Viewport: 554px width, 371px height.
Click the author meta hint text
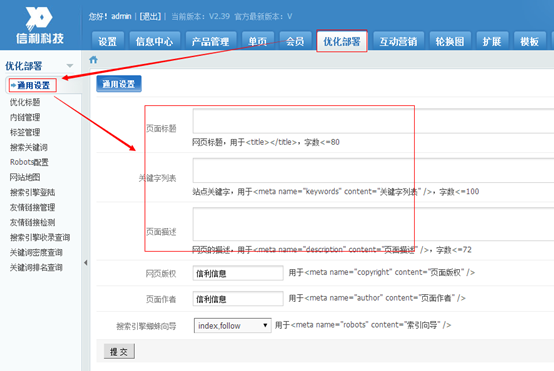377,298
